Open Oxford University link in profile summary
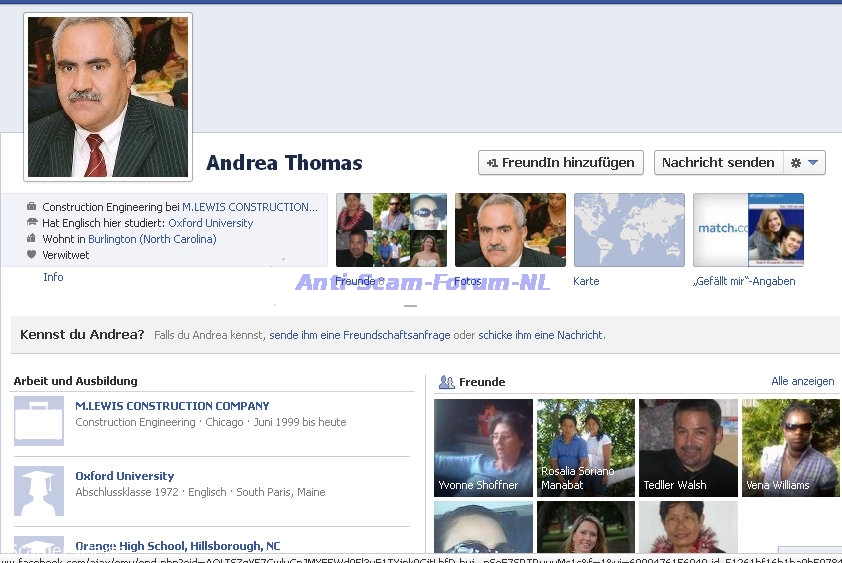The image size is (842, 563). coord(210,223)
